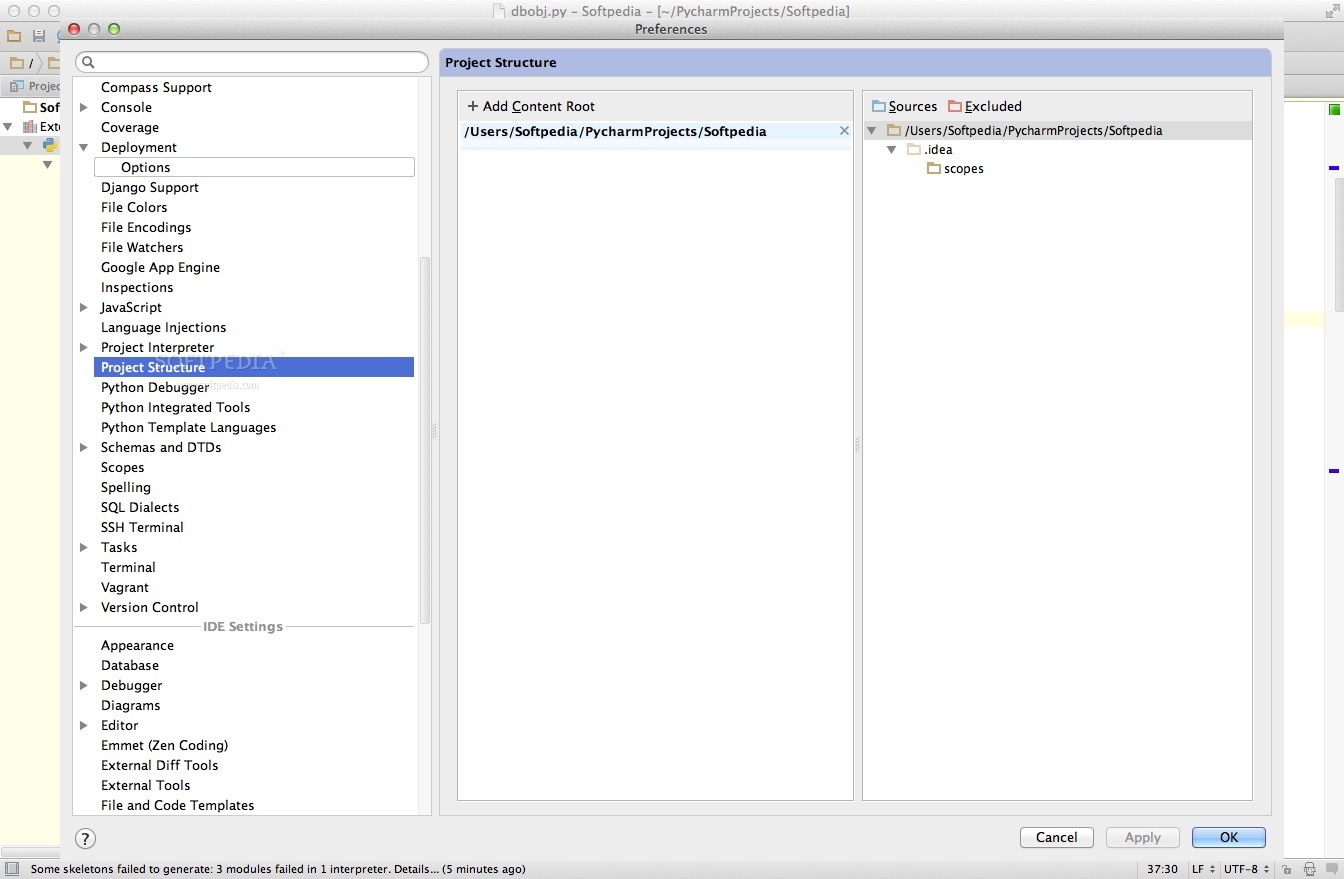Screen dimensions: 1344x879
Task: Collapse the .idea folder in structure tree
Action: 893,149
